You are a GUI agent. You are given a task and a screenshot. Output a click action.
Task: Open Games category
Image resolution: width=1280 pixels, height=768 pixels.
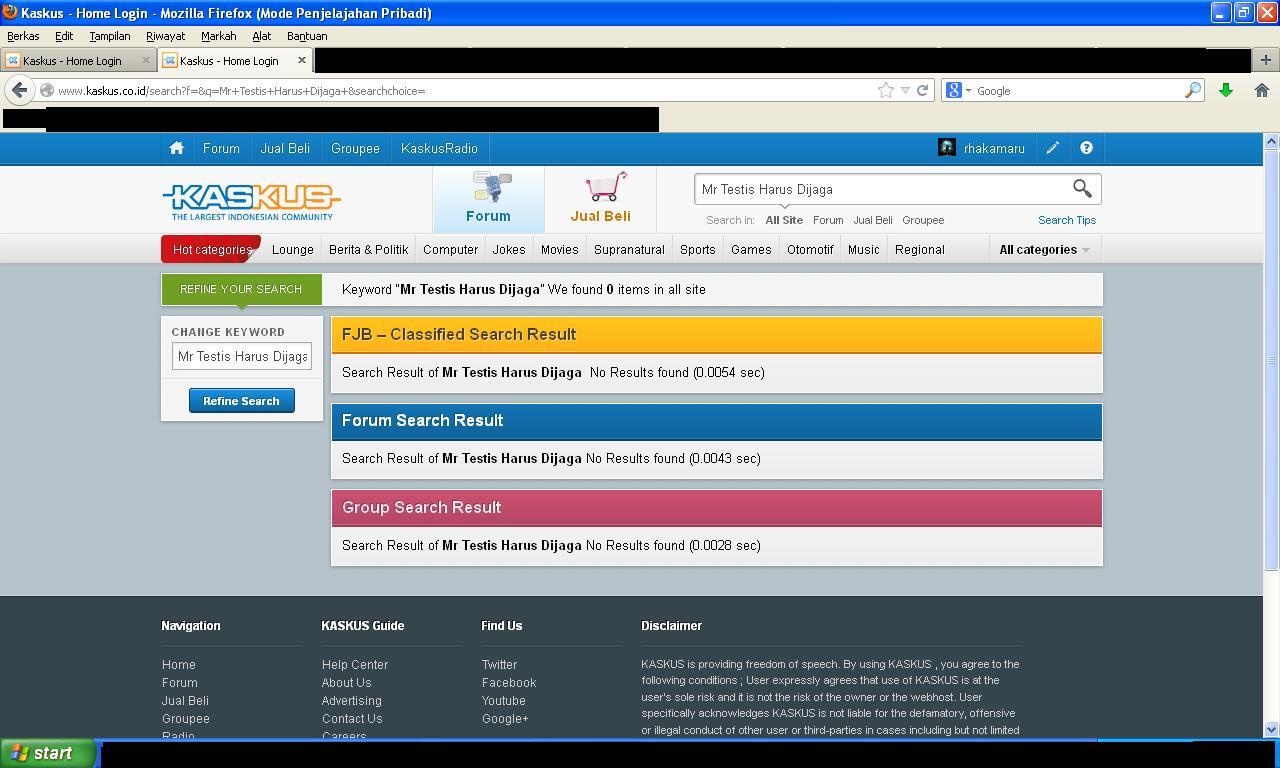pos(751,249)
